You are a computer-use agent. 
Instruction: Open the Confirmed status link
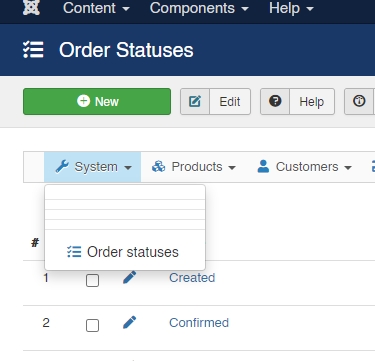[199, 323]
